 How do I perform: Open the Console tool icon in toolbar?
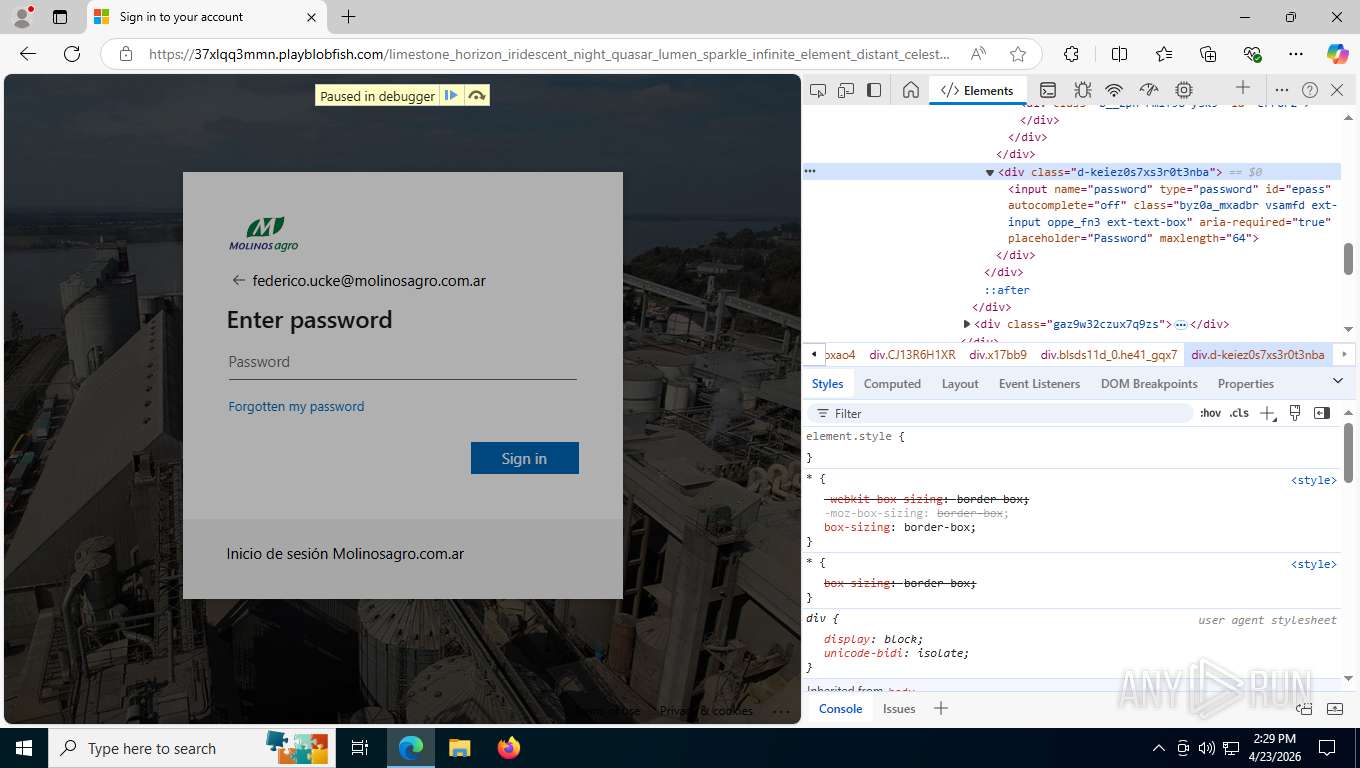pos(1048,90)
